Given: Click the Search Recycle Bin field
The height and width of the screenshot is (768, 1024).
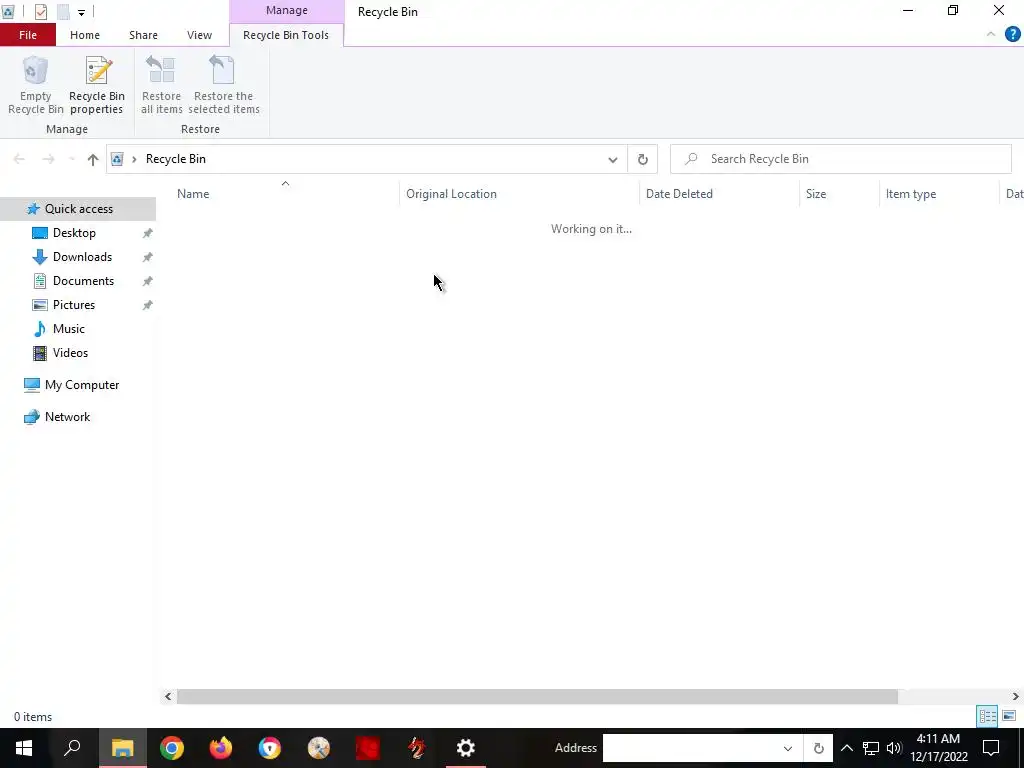Looking at the screenshot, I should click(840, 159).
